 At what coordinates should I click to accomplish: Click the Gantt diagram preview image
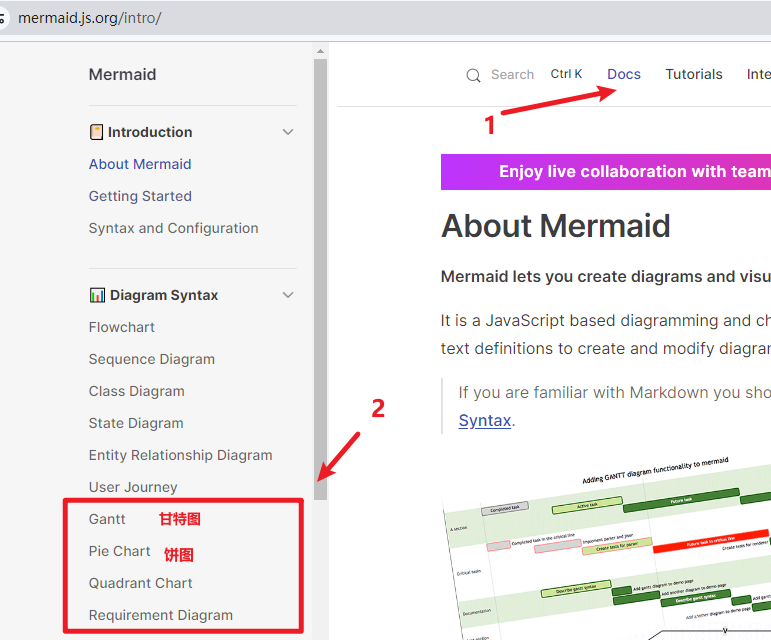tap(607, 546)
